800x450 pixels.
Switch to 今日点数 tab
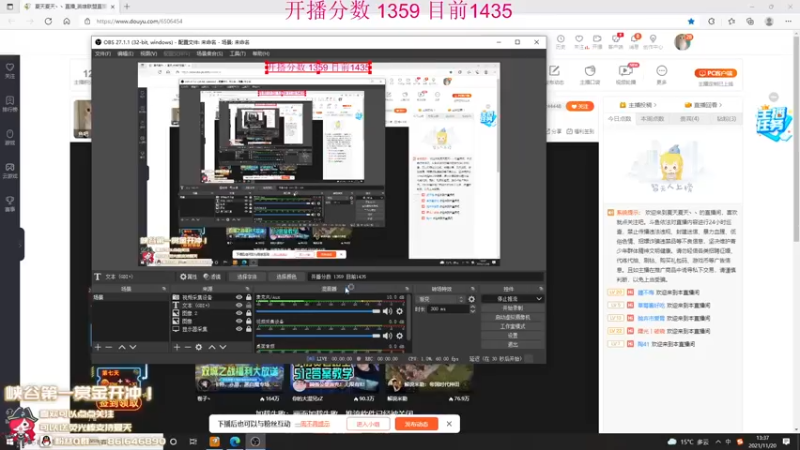pos(619,119)
